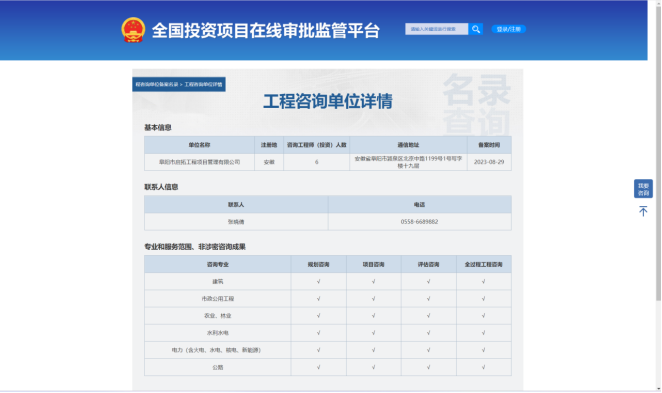The image size is (662, 393).
Task: Select the phone number 0558-6689882 cell
Action: (419, 222)
